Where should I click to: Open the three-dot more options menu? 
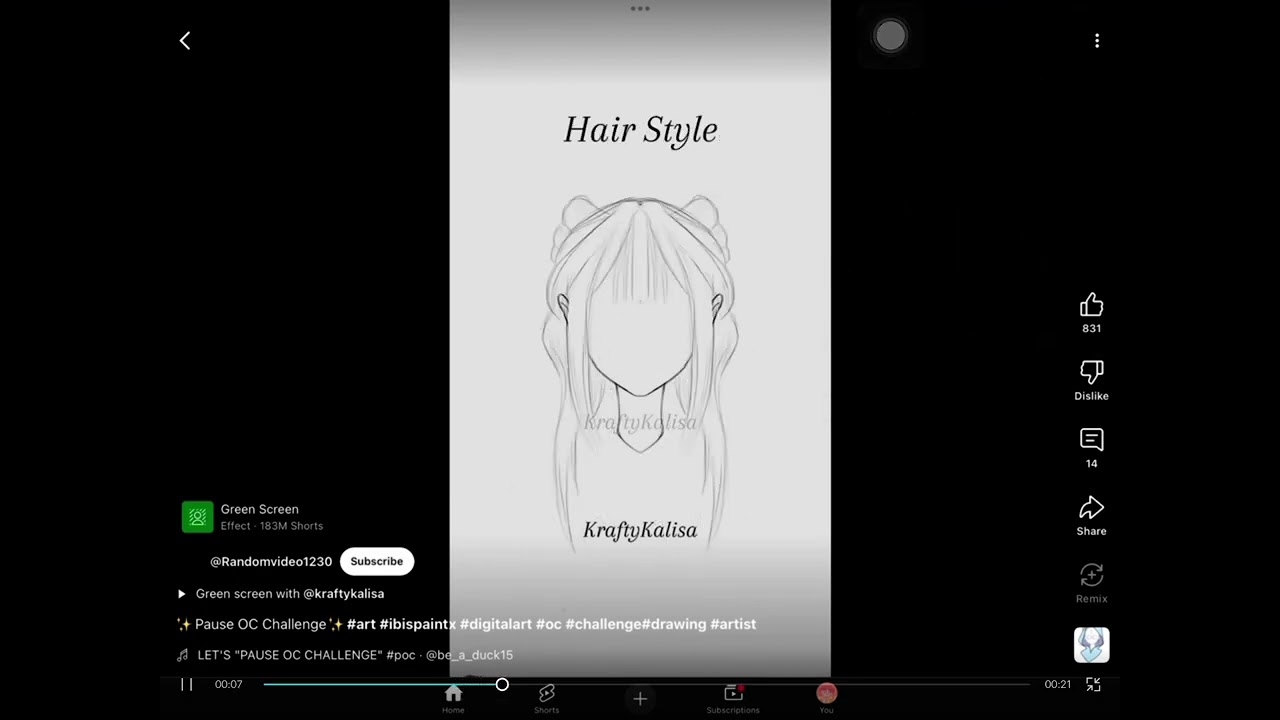(1097, 40)
